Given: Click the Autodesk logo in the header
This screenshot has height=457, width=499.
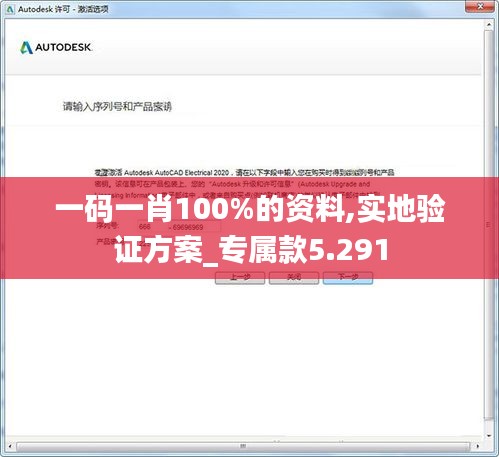Looking at the screenshot, I should (x=56, y=47).
